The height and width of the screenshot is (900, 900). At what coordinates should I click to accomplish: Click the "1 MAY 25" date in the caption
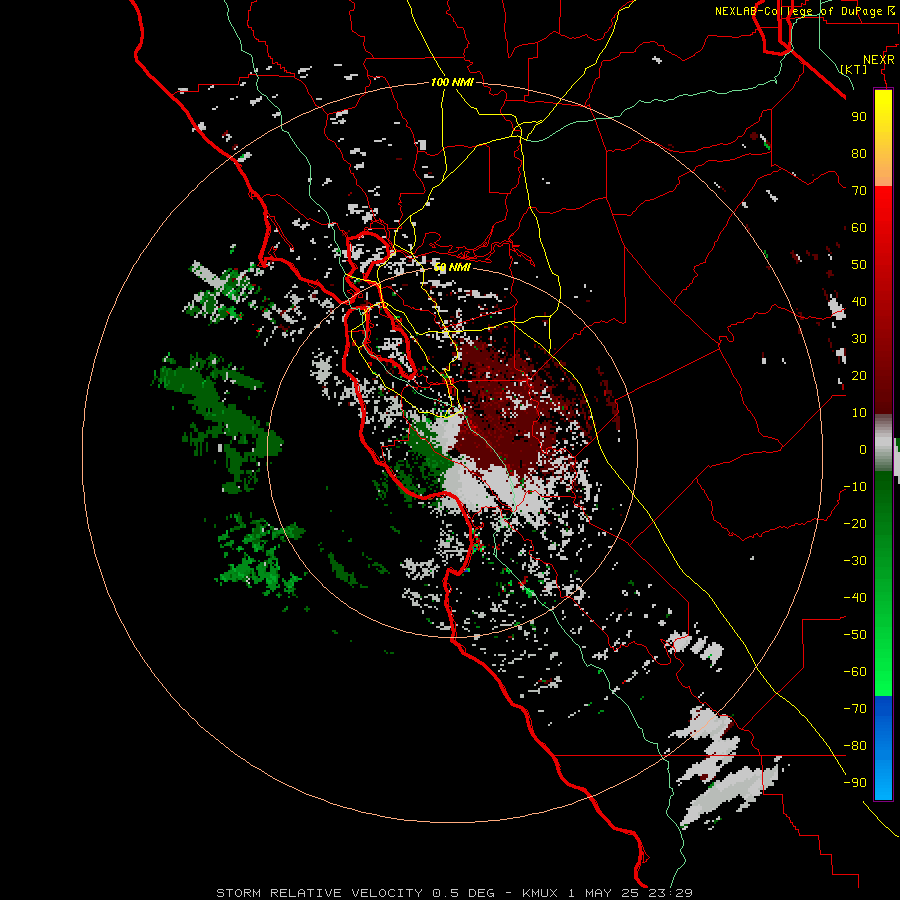click(x=604, y=893)
